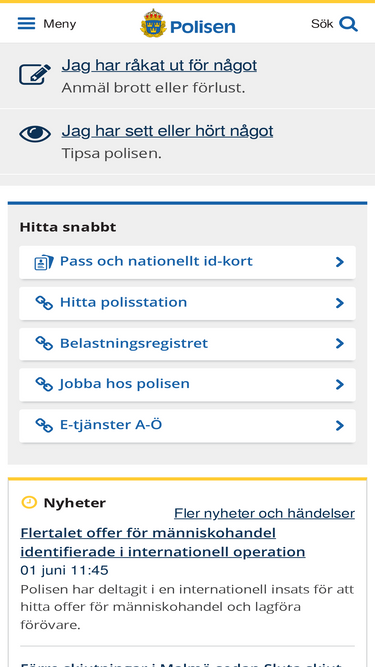Open Jag har sett eller hört något
This screenshot has width=375, height=667.
[x=168, y=131]
